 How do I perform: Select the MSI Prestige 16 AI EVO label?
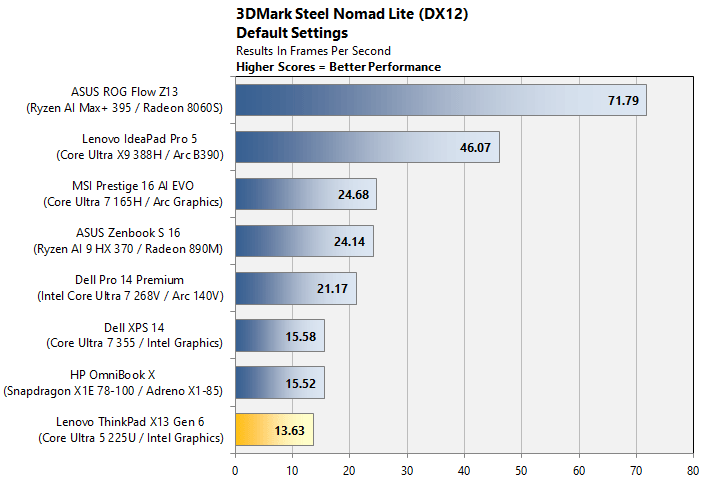click(133, 186)
